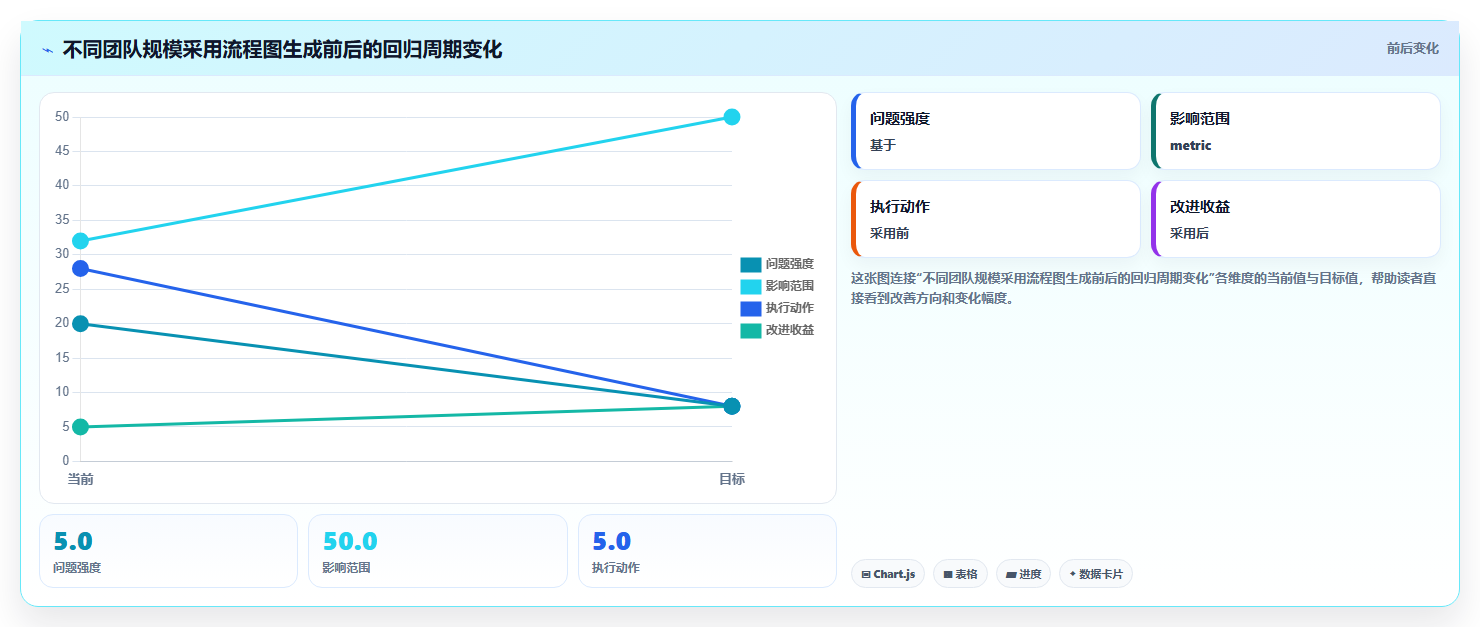Open the 执行动作 采用前 card

[x=995, y=219]
